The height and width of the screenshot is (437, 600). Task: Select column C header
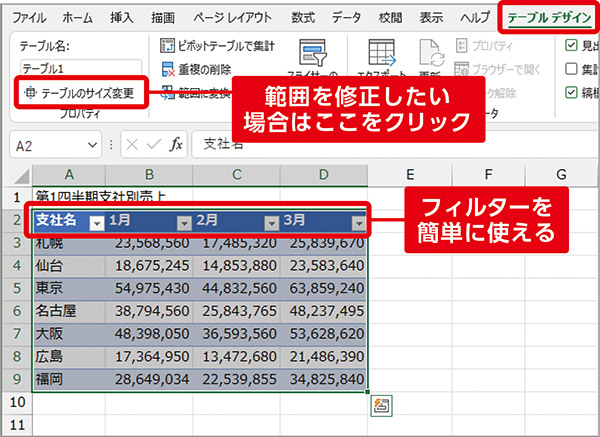click(x=236, y=175)
